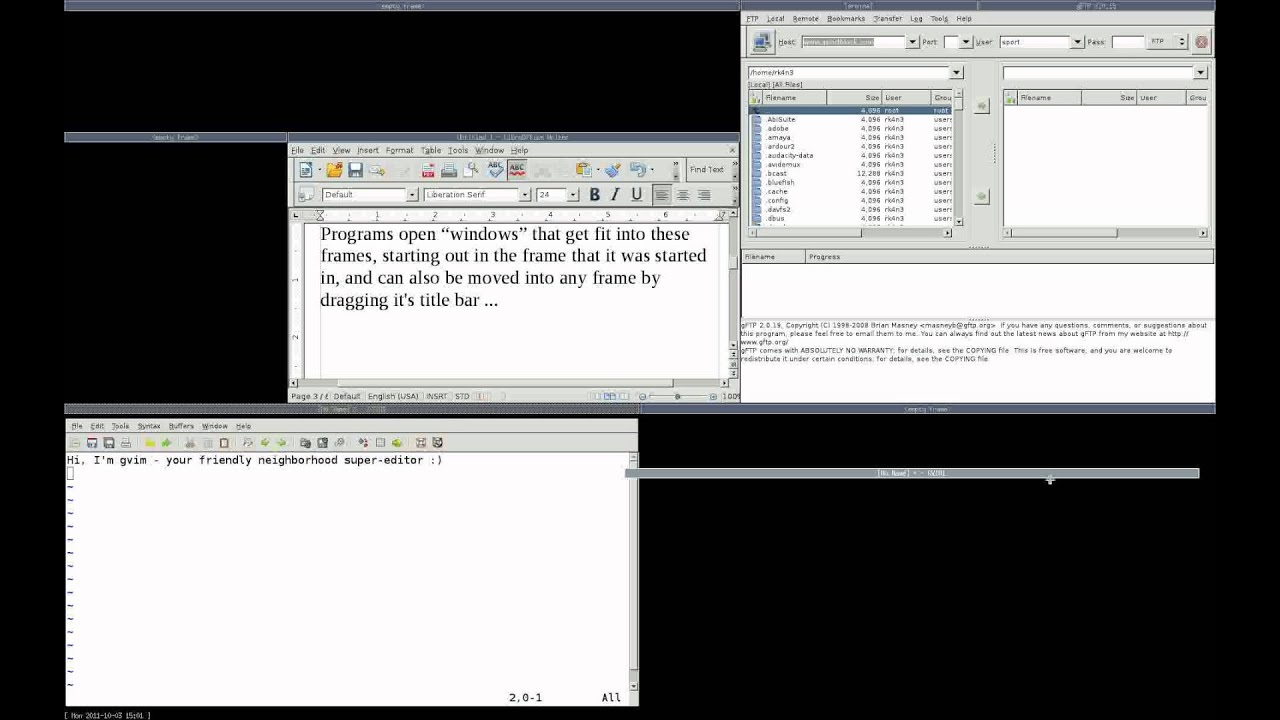Export directly as PDF in Writer
Screen dimensions: 1280x720
pos(428,170)
